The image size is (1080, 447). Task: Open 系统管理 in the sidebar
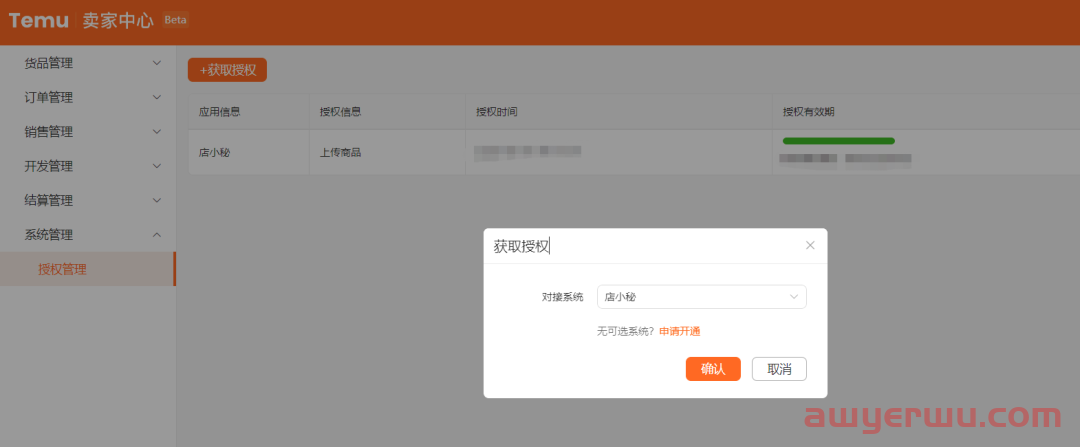49,235
